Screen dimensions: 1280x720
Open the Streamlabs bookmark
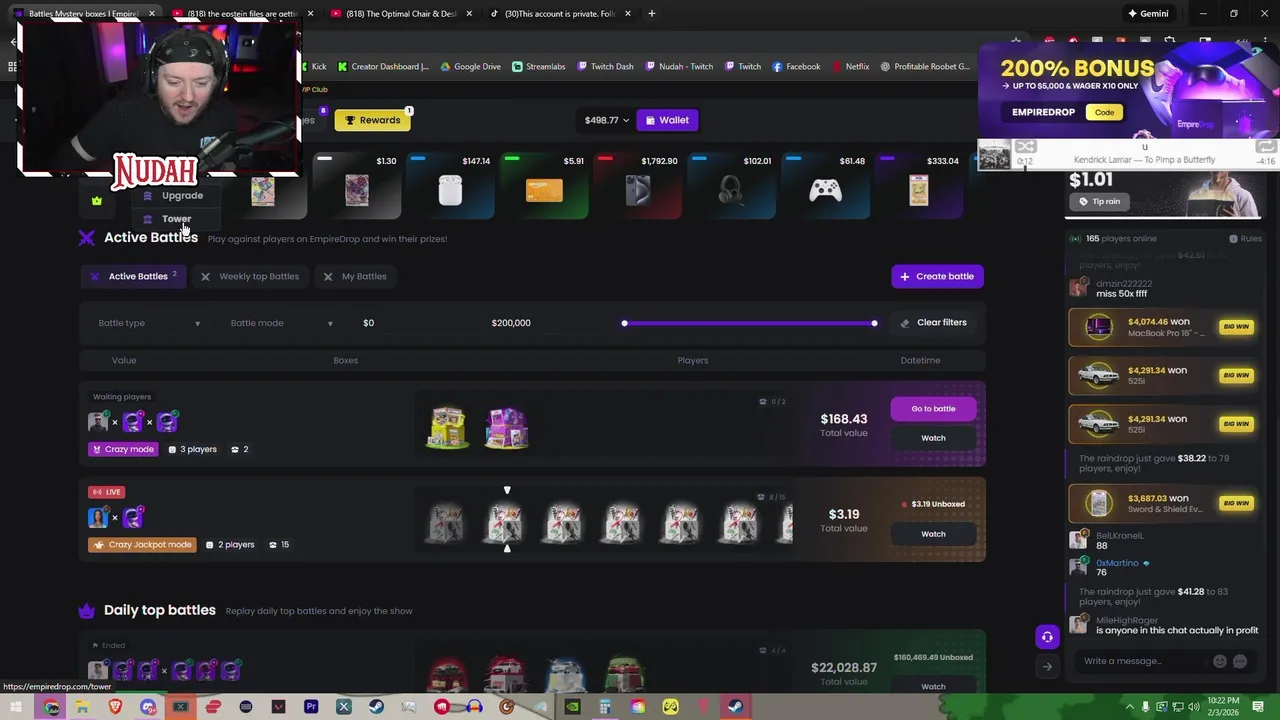pos(538,67)
